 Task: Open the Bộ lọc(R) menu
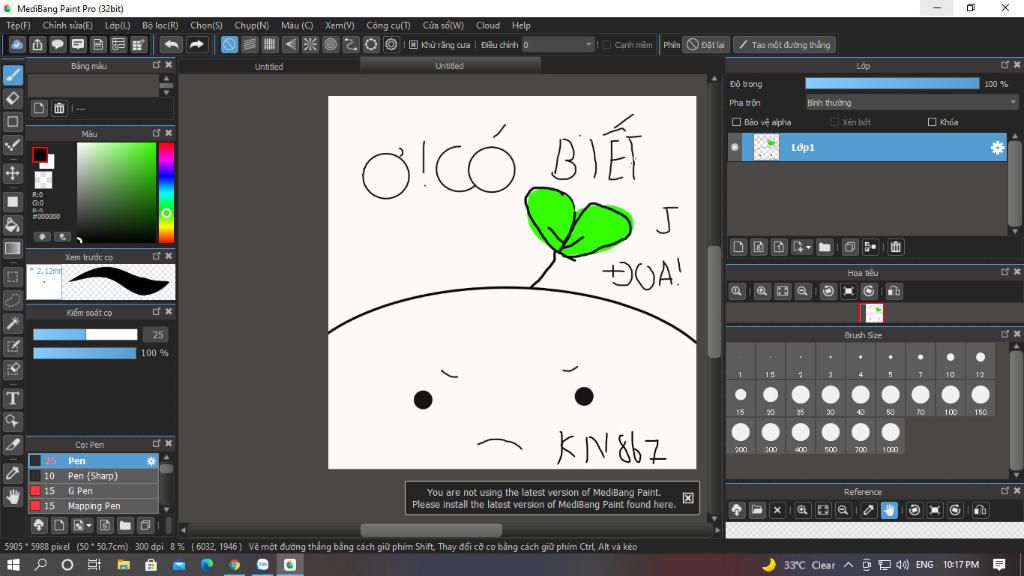160,25
